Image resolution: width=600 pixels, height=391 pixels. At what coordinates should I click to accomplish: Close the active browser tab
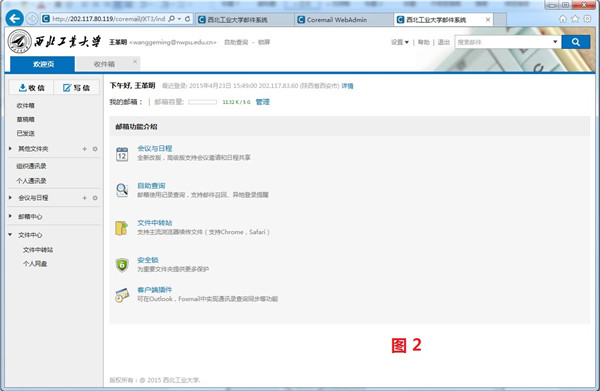click(x=488, y=20)
